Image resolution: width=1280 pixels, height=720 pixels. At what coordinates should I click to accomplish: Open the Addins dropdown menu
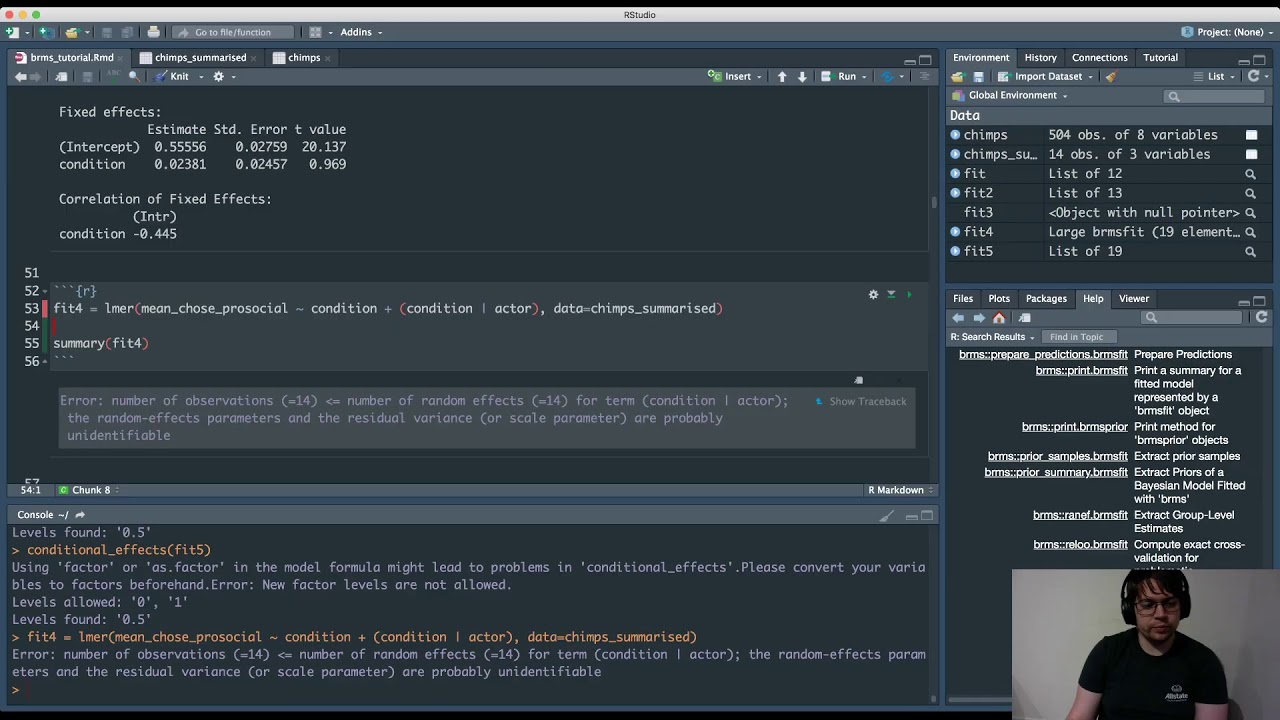tap(361, 32)
